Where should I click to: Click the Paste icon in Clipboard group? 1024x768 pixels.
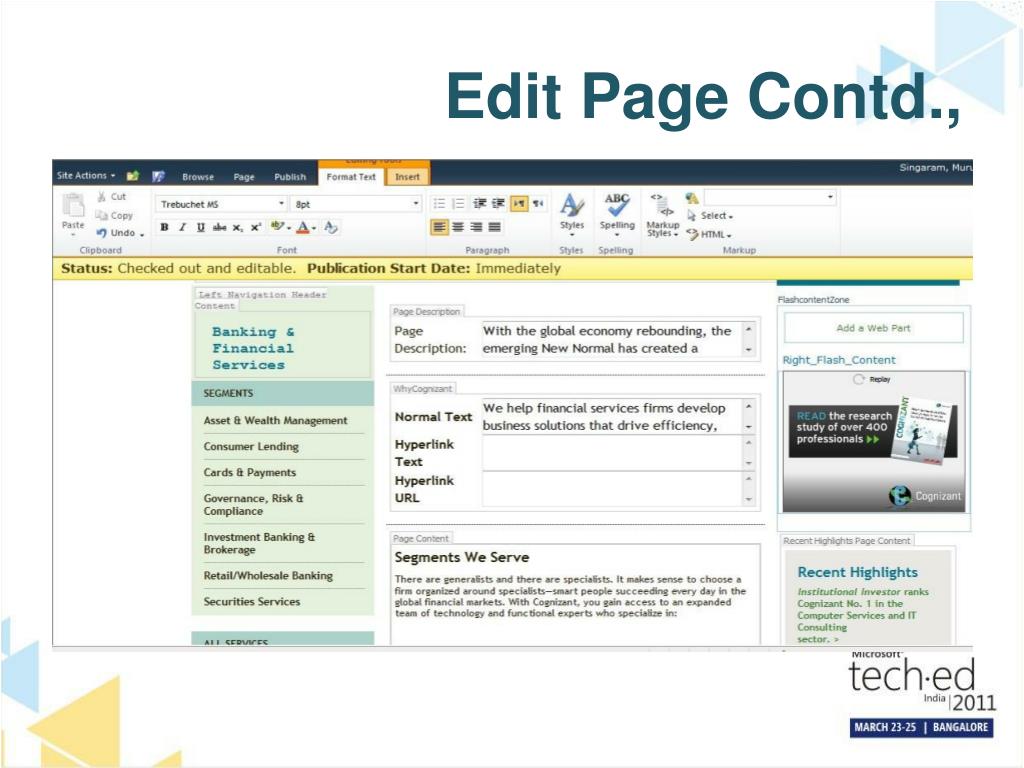tap(73, 205)
